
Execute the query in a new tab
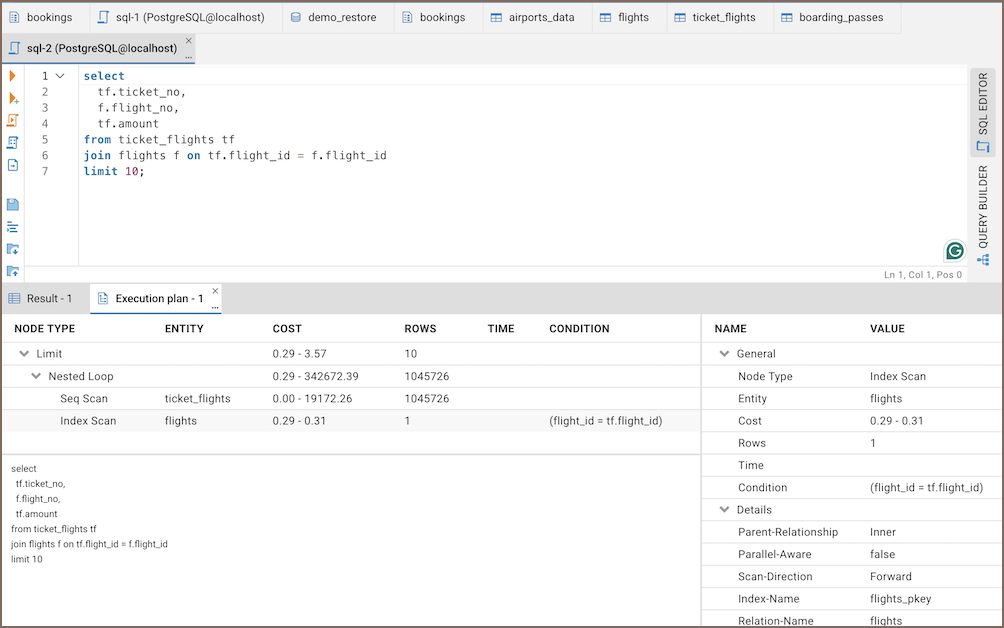point(13,98)
